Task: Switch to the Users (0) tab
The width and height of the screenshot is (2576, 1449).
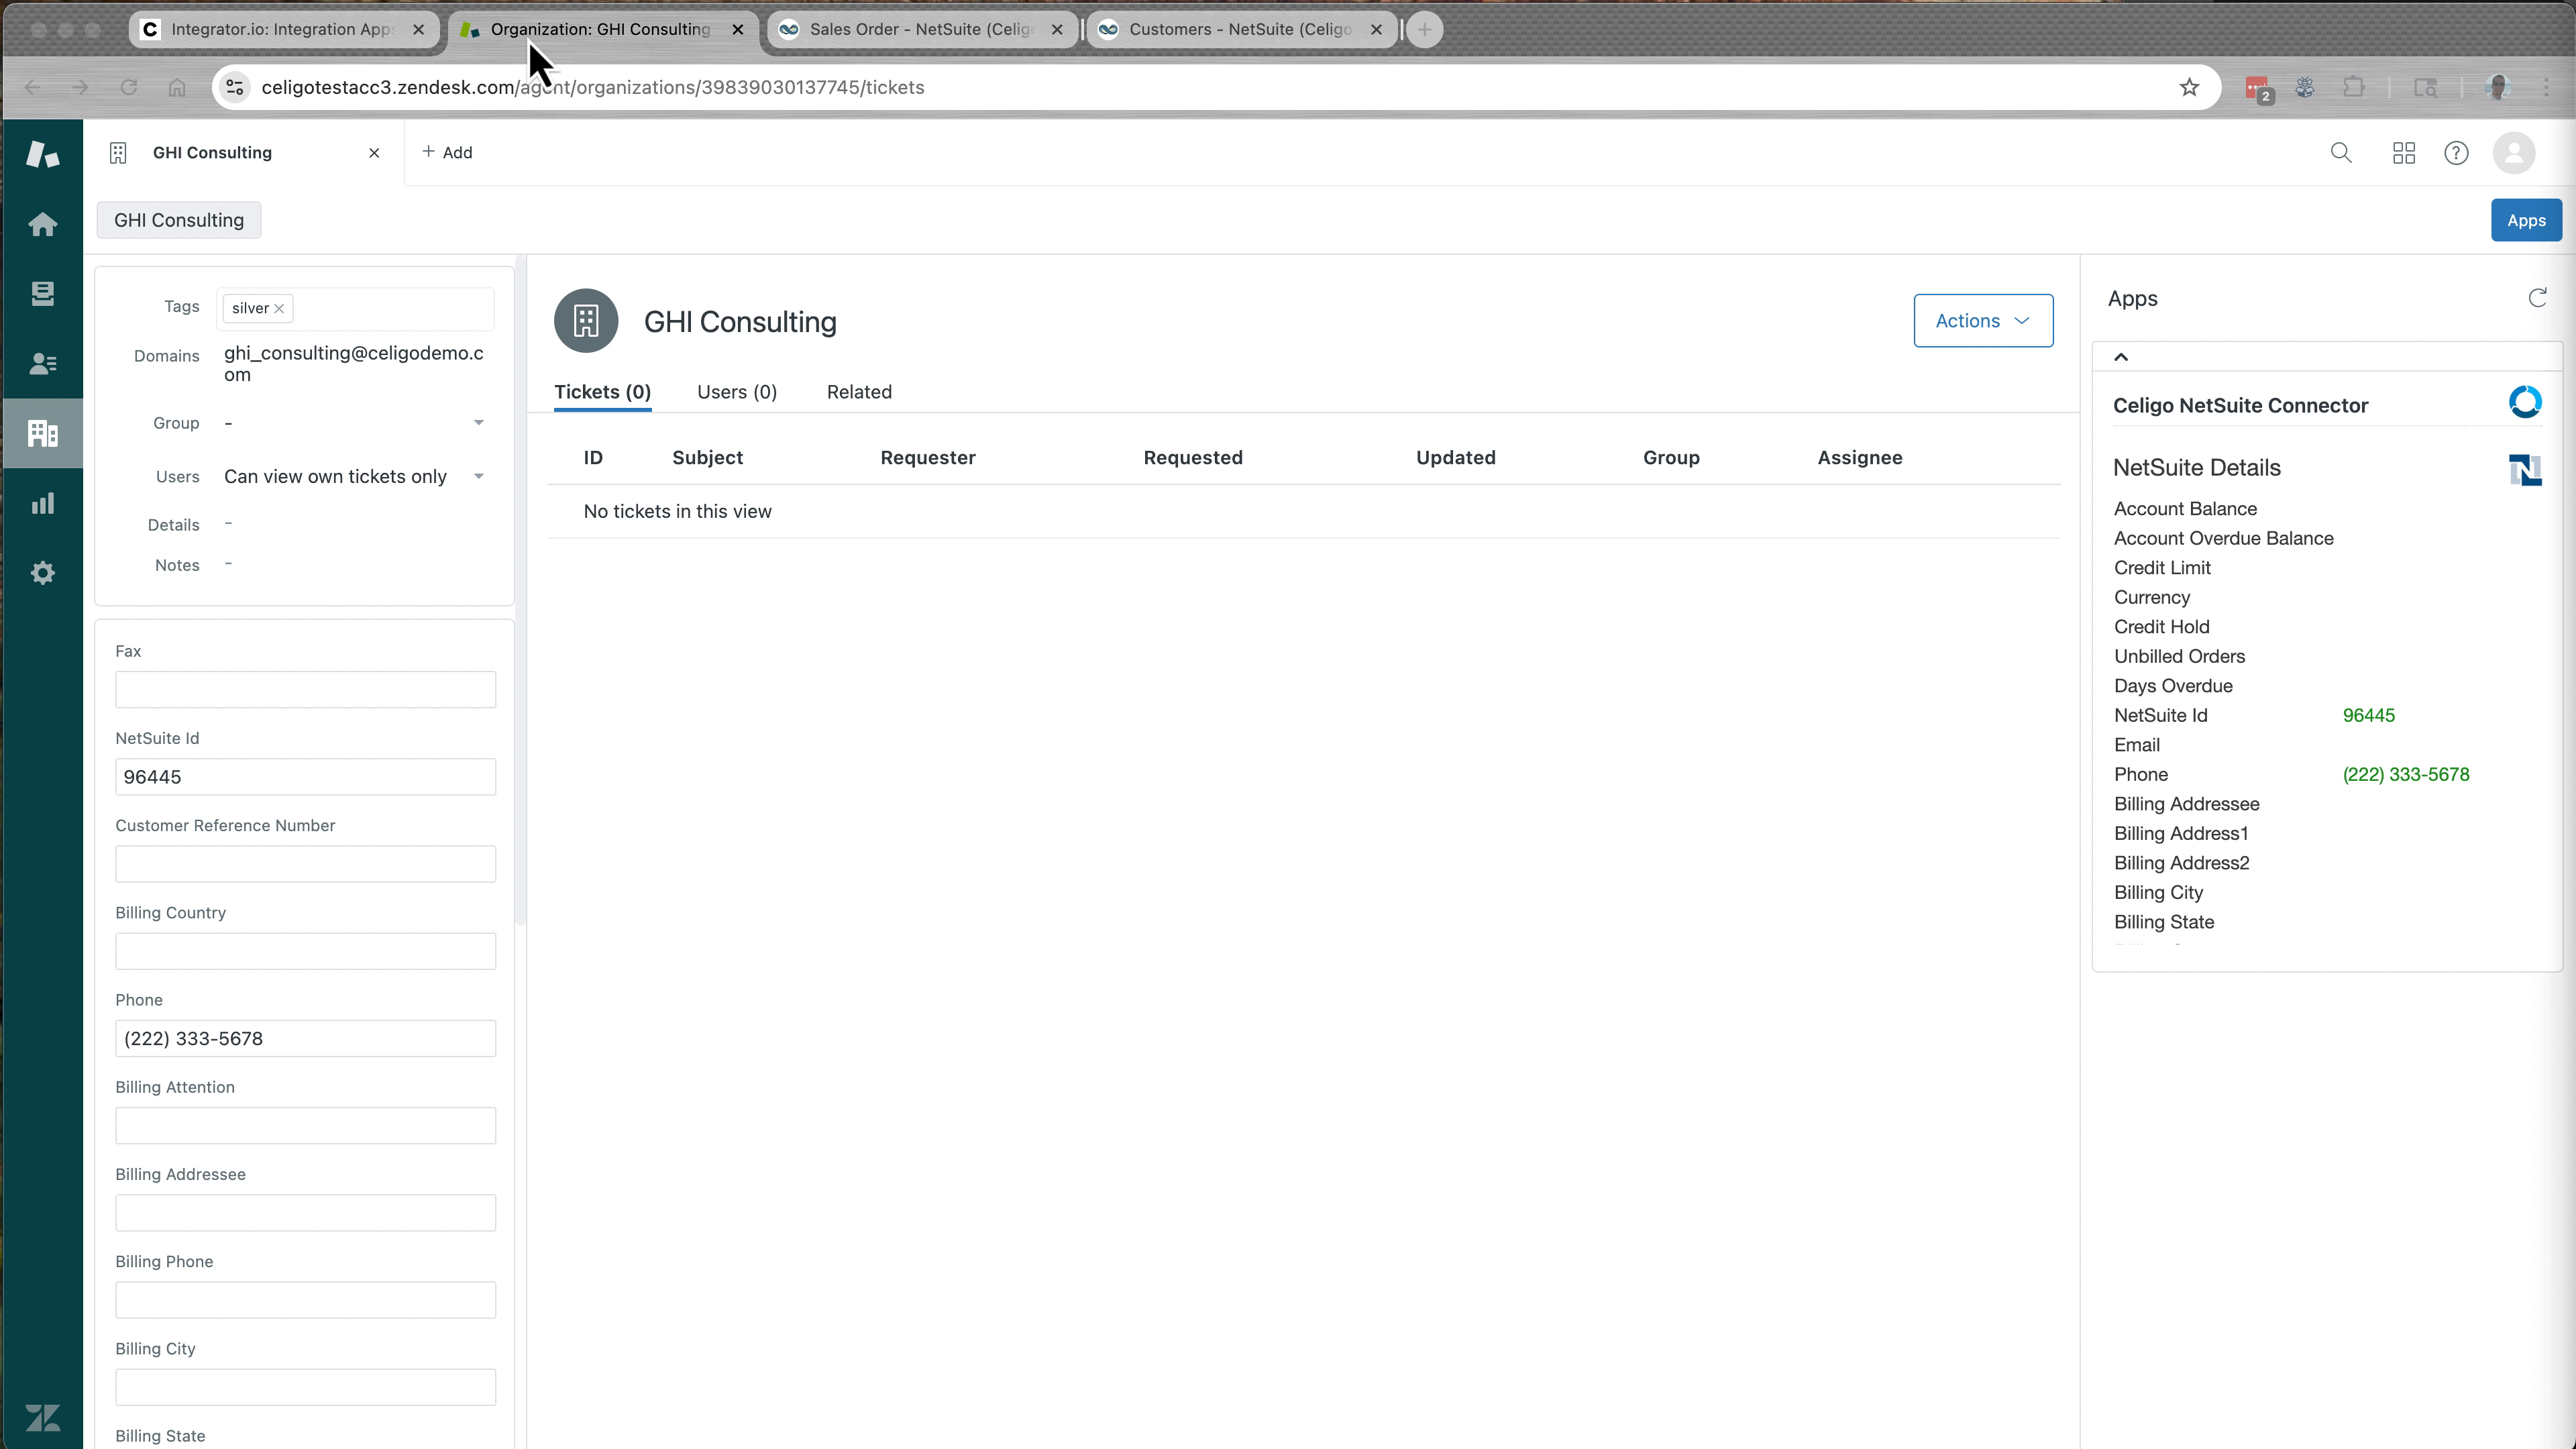Action: [736, 392]
